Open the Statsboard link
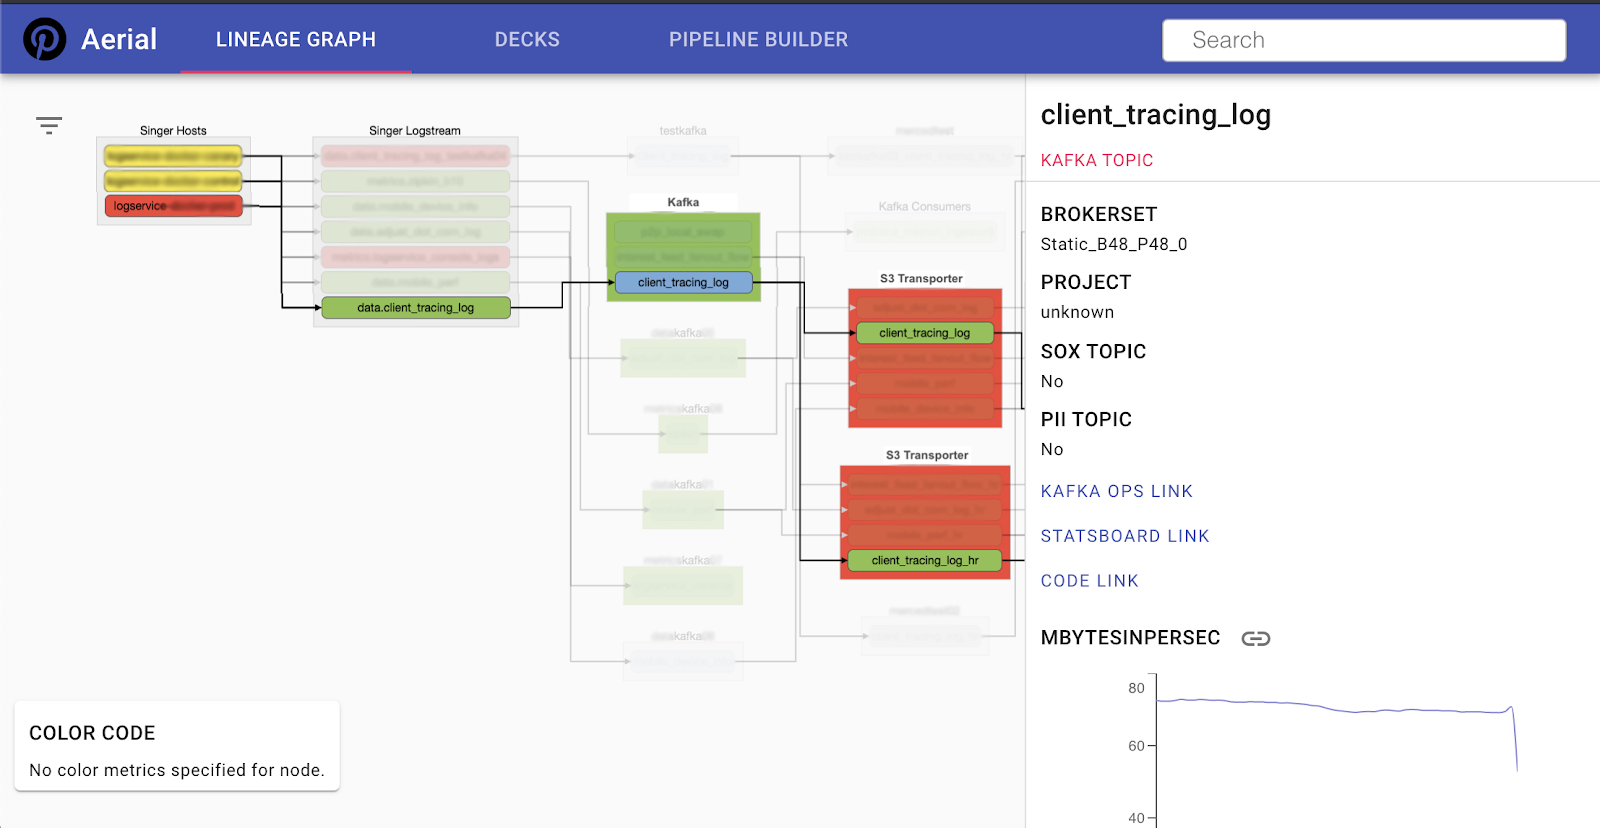The width and height of the screenshot is (1600, 828). (1125, 536)
